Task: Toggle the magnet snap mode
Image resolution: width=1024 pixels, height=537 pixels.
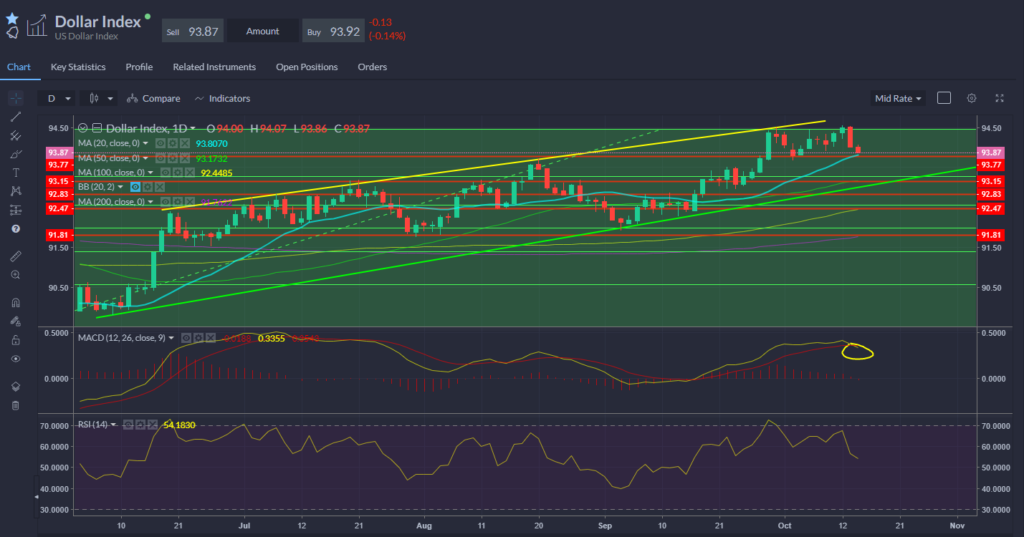Action: point(16,302)
